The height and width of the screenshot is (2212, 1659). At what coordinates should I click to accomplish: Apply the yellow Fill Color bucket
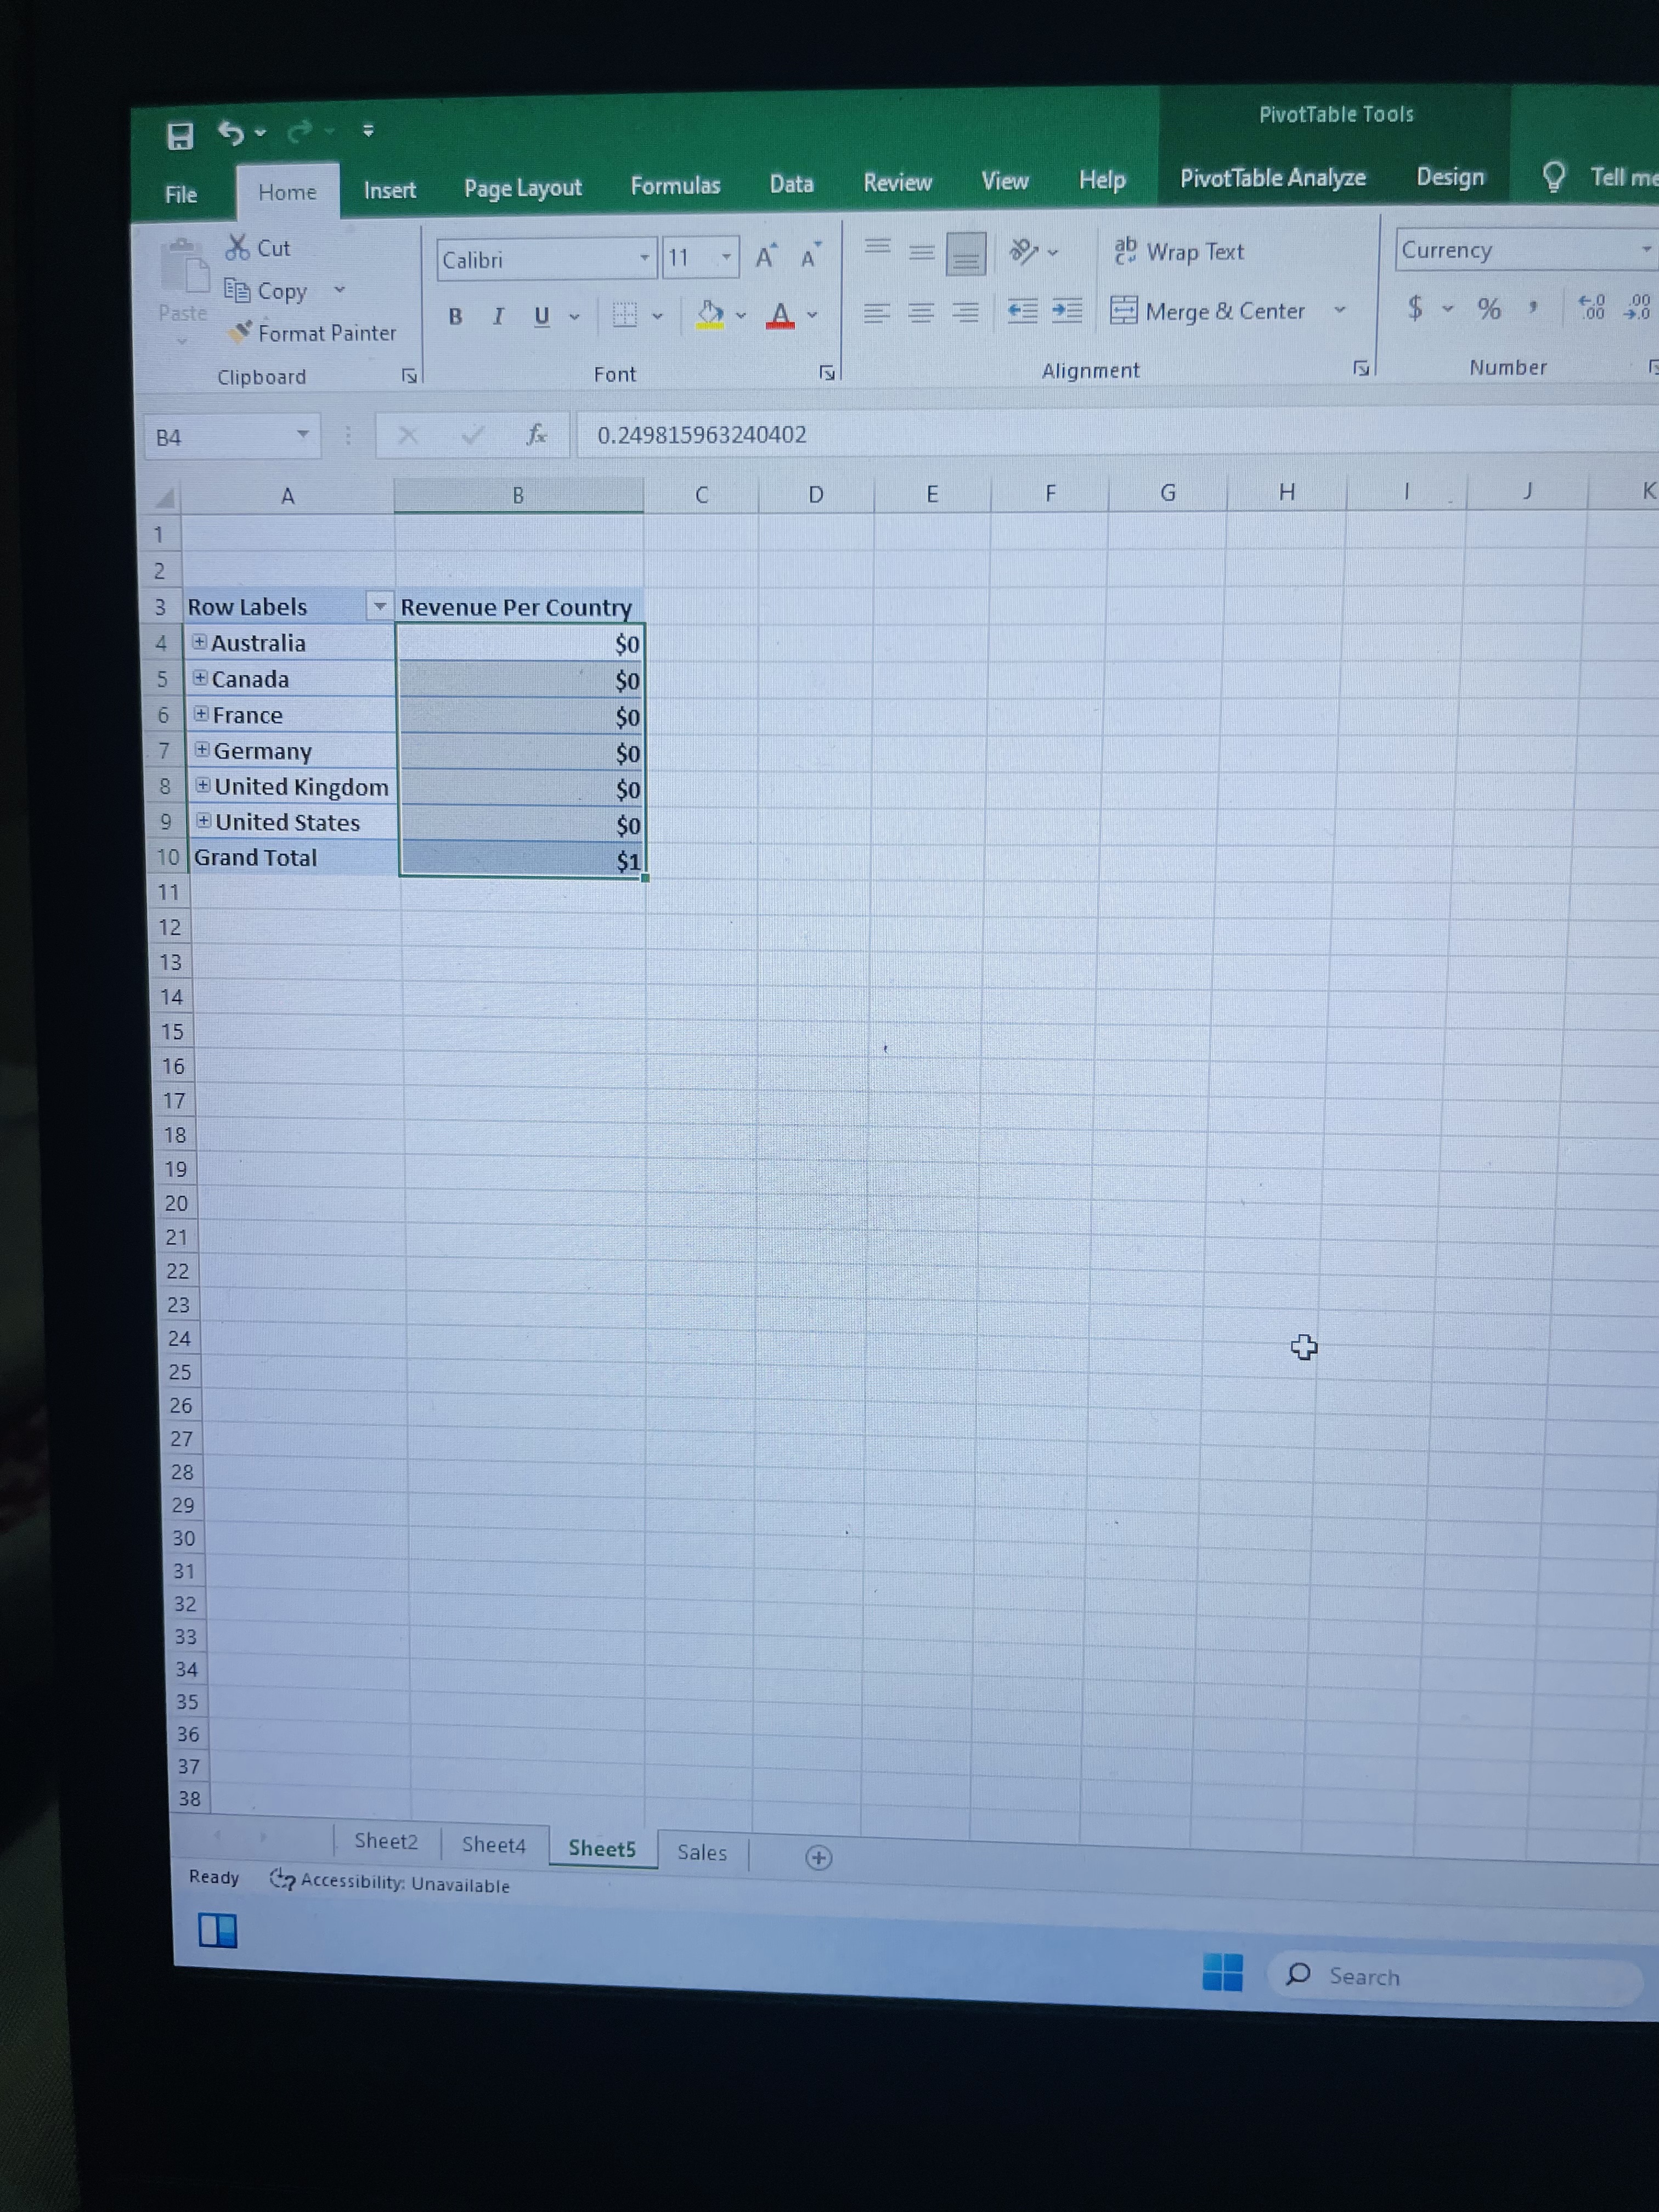tap(710, 315)
